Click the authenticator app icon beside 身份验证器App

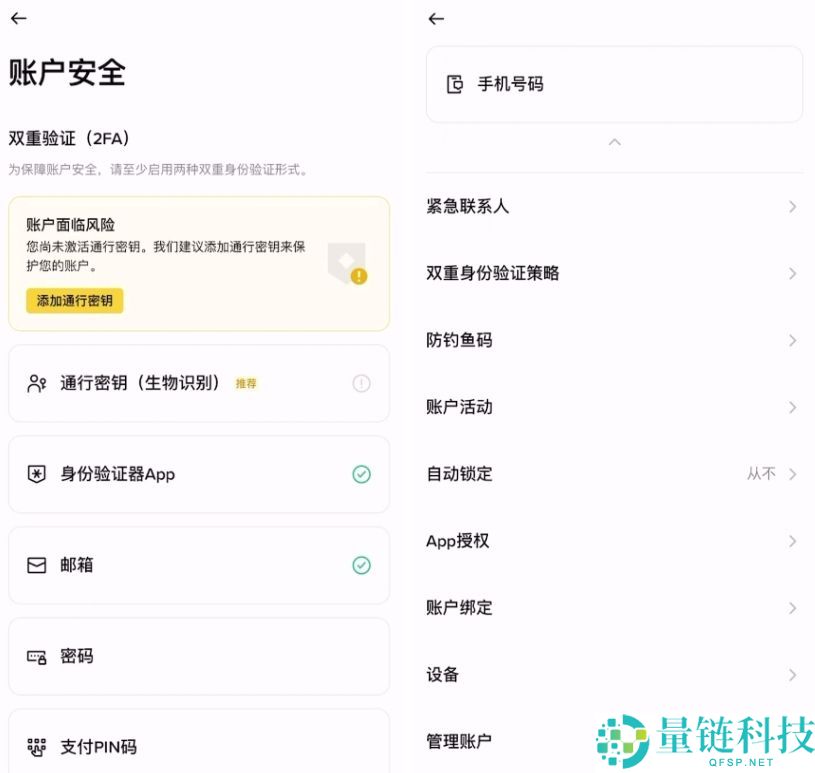point(39,474)
